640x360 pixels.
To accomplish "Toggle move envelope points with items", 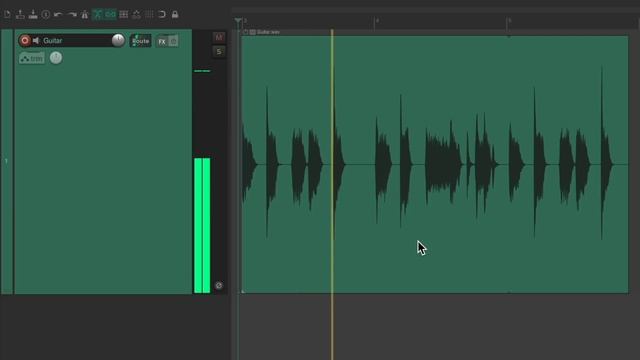I will coord(136,15).
